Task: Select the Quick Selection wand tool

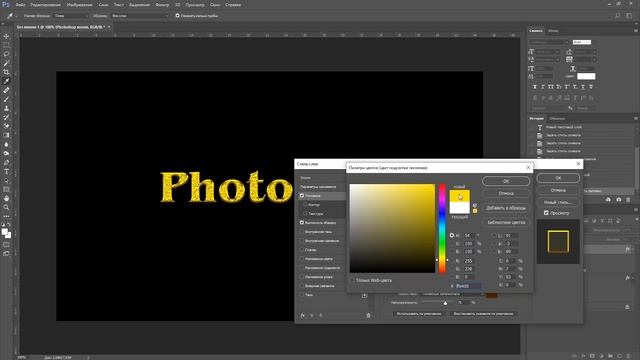Action: tap(6, 63)
